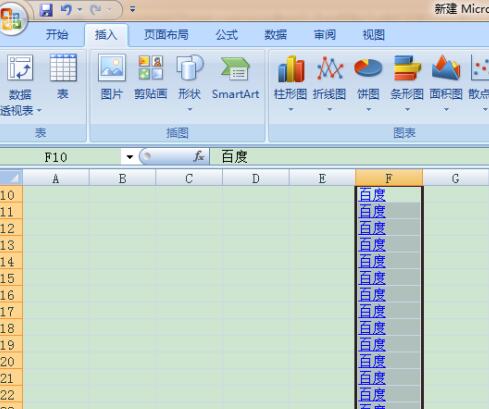Insert a 图片 picture
489x409 pixels.
112,77
